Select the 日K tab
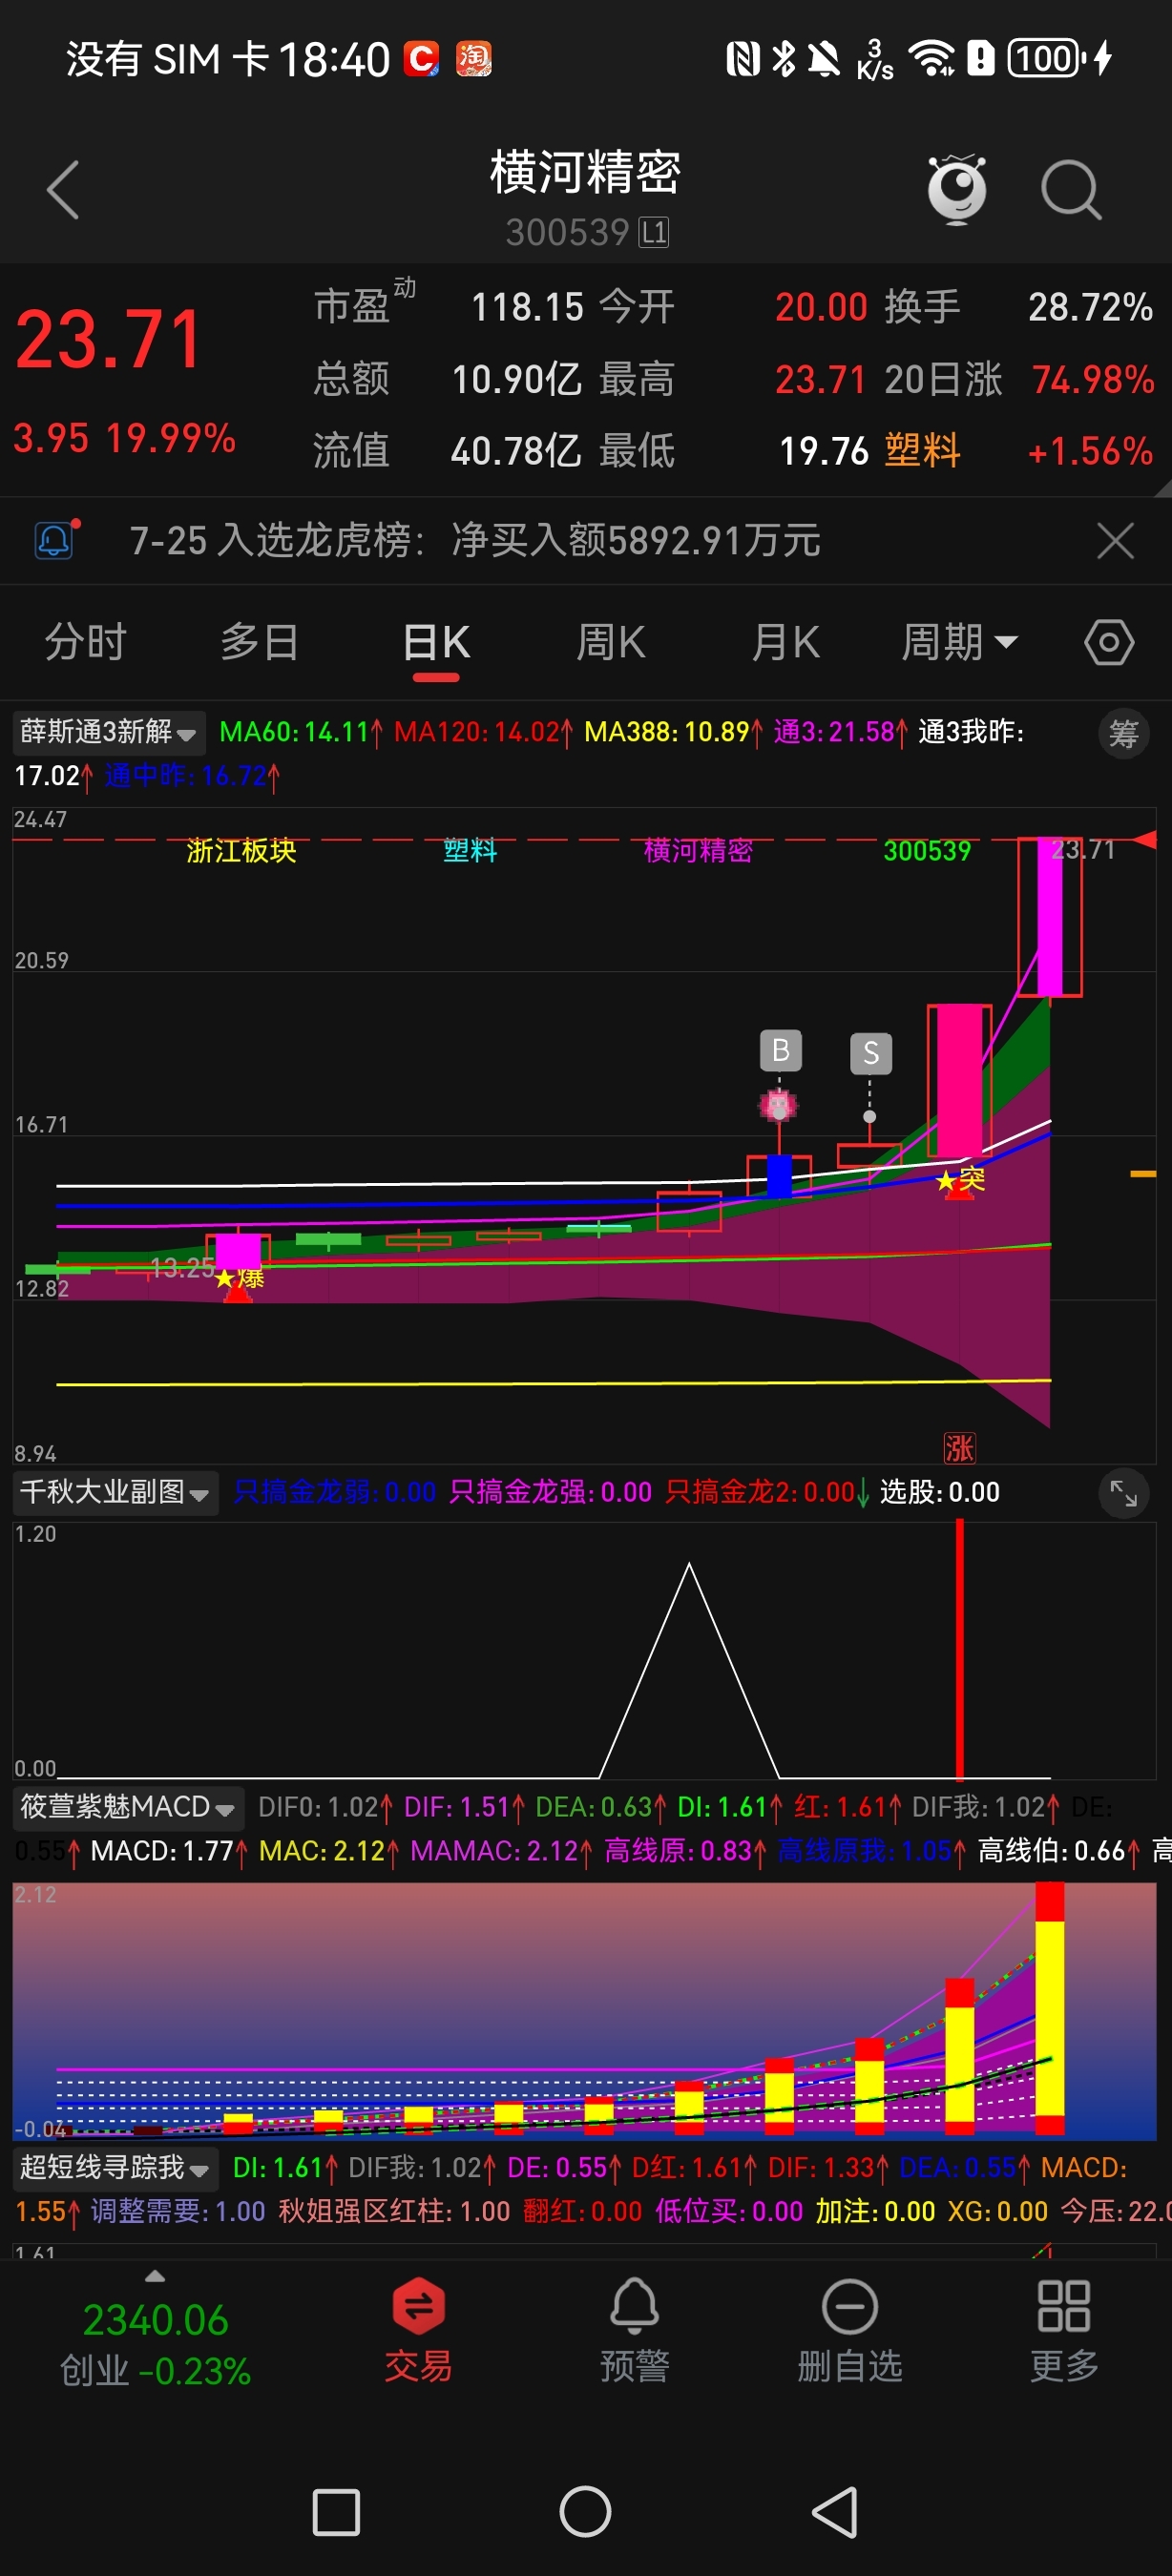1172x2576 pixels. (x=436, y=642)
